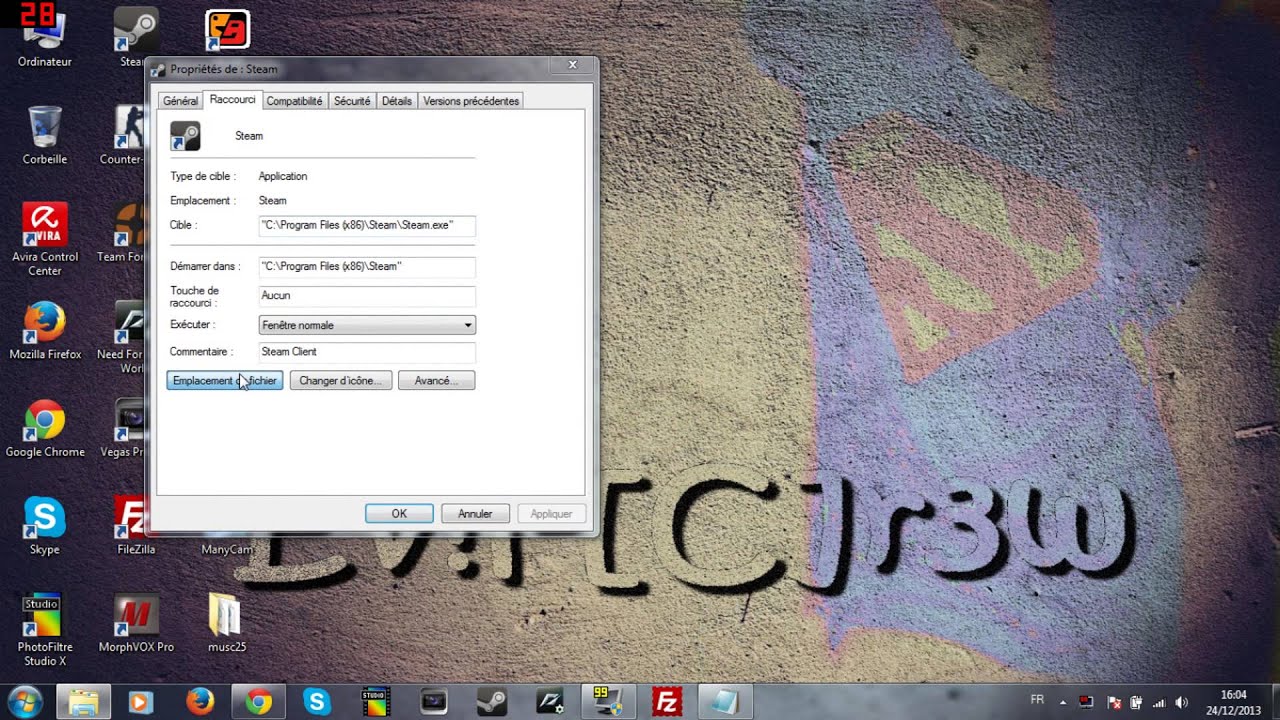Switch to the Détails tab
Viewport: 1280px width, 720px height.
click(x=396, y=101)
